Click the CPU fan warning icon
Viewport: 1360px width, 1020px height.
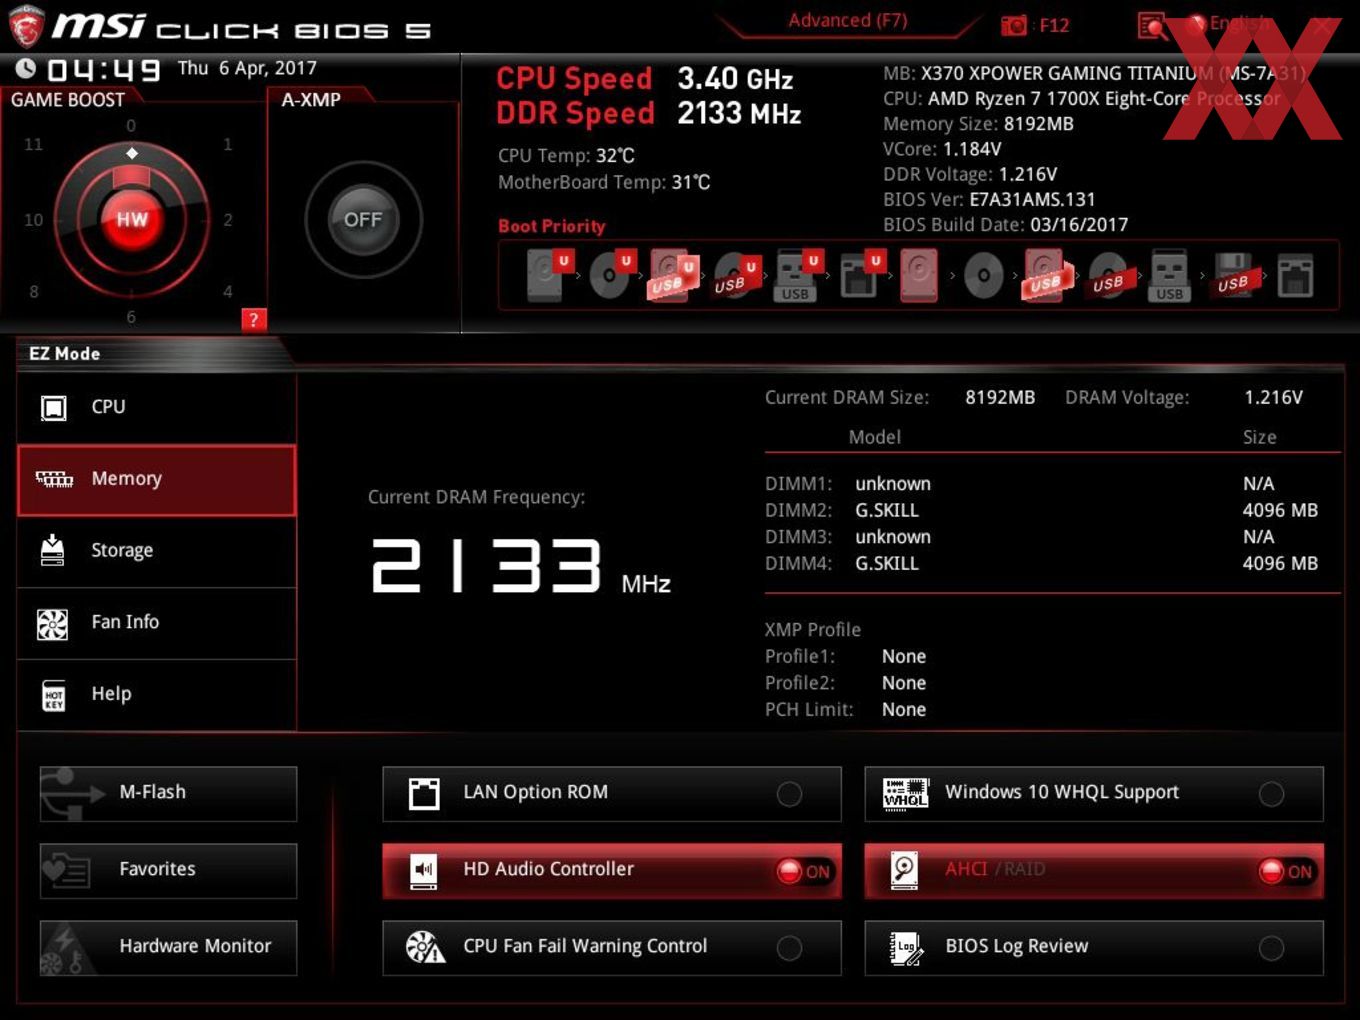point(425,947)
